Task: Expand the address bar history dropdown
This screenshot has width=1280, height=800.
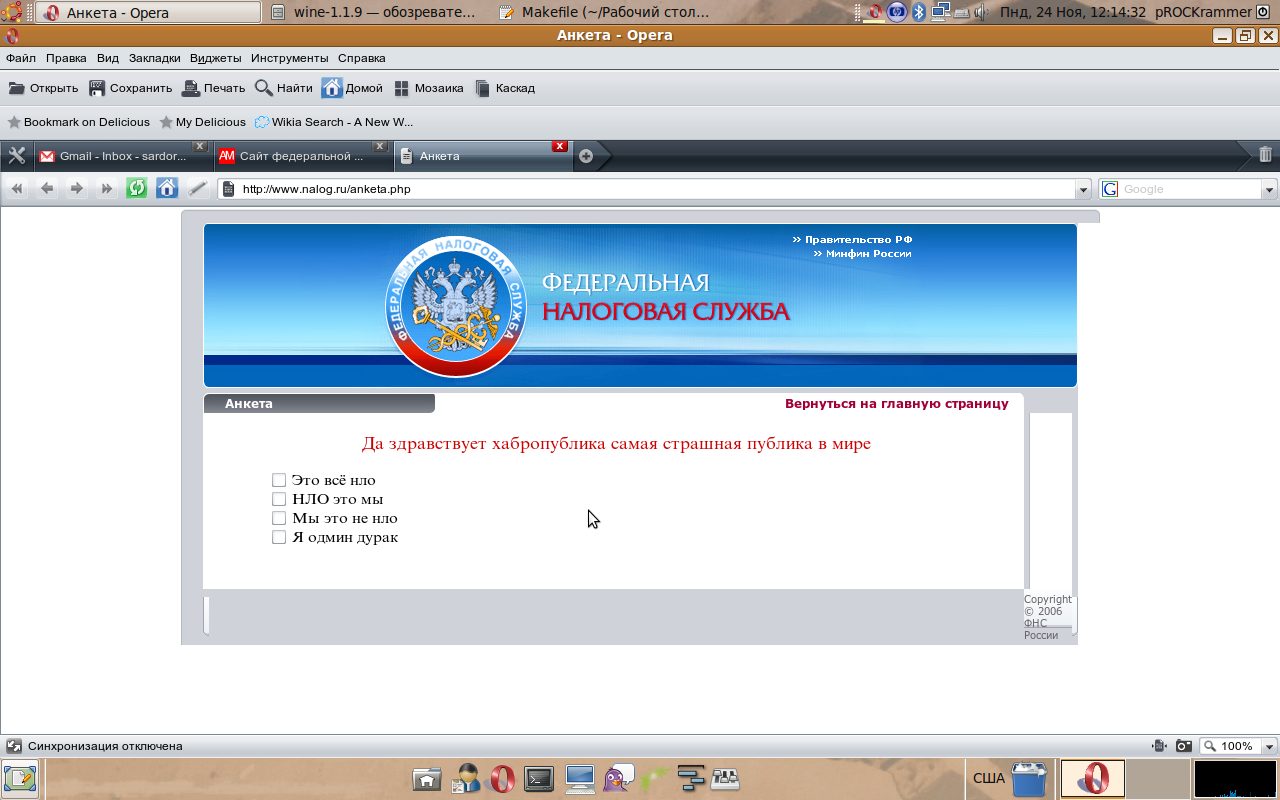Action: point(1083,189)
